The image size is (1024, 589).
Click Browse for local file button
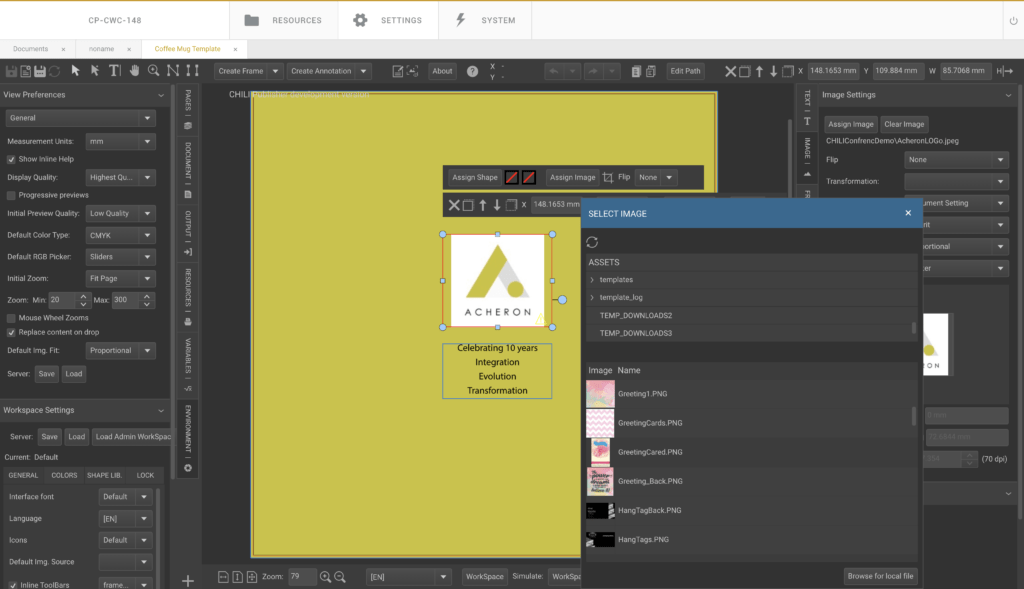880,576
